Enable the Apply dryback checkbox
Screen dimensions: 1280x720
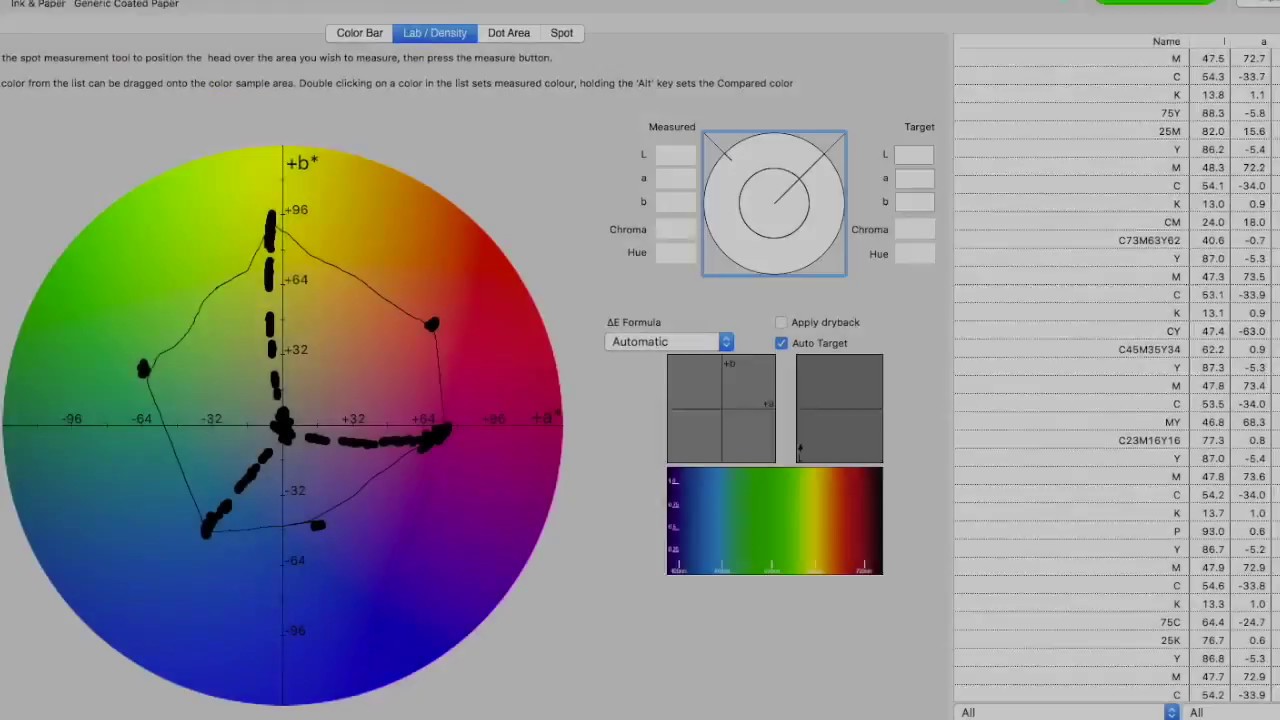pyautogui.click(x=781, y=322)
